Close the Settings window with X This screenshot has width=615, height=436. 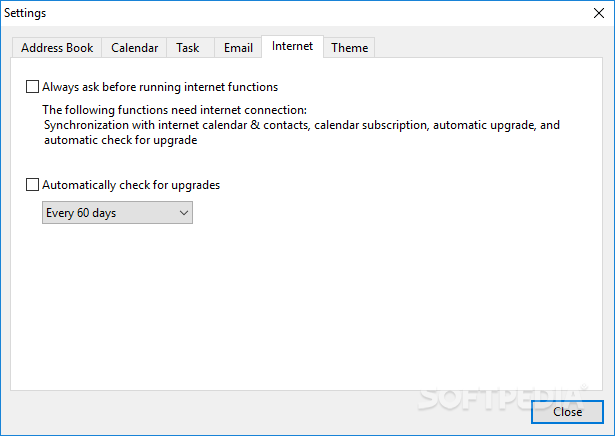(599, 13)
